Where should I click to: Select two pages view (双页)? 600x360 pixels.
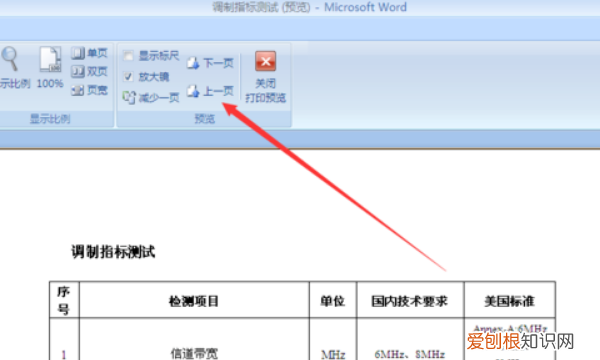(x=89, y=71)
